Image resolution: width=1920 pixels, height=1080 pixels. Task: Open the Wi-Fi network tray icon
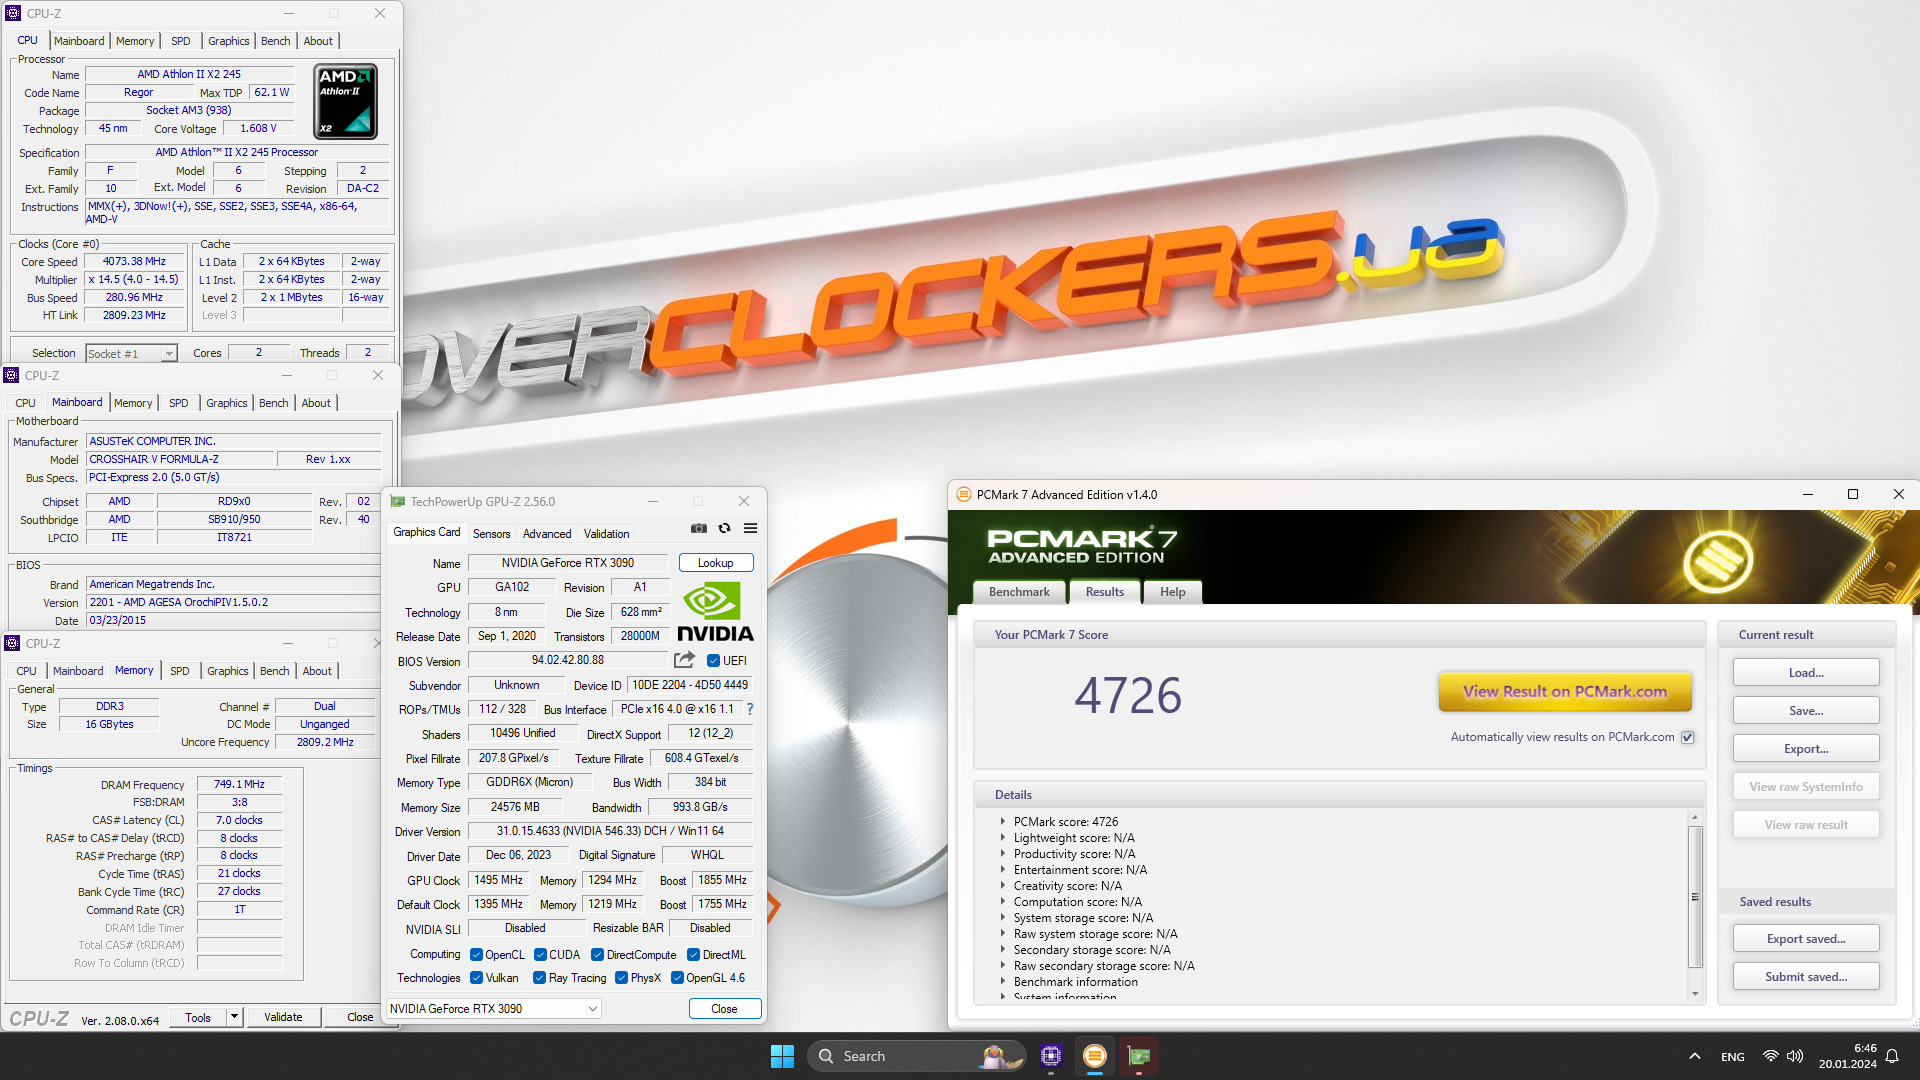(1771, 1056)
